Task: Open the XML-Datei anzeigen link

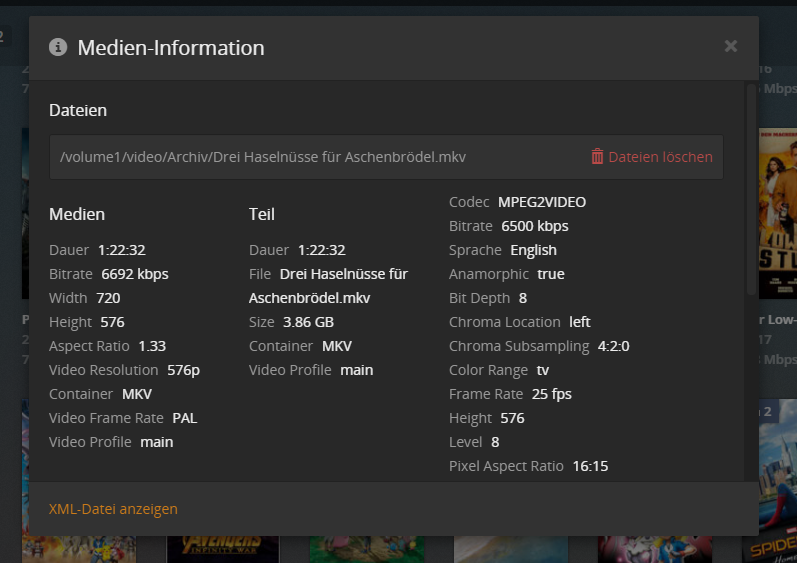Action: (113, 509)
